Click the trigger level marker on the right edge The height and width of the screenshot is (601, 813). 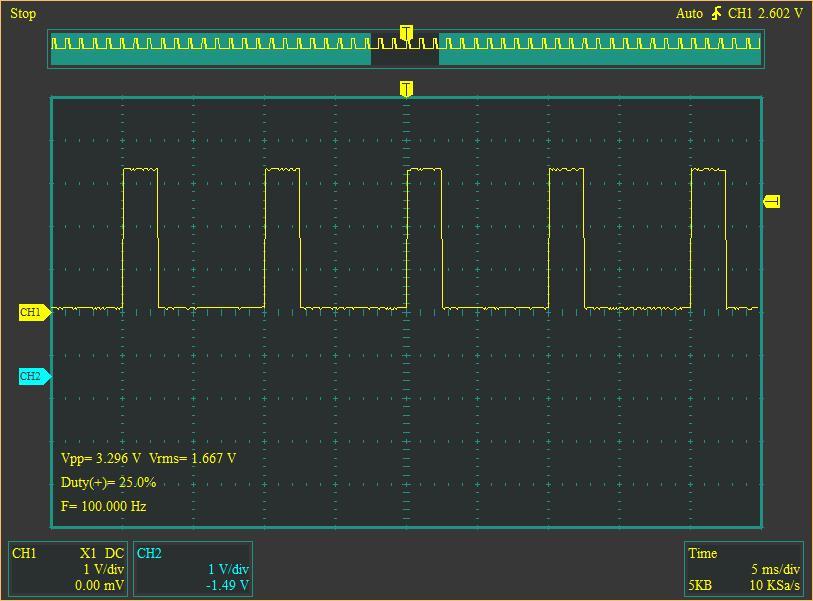click(772, 201)
